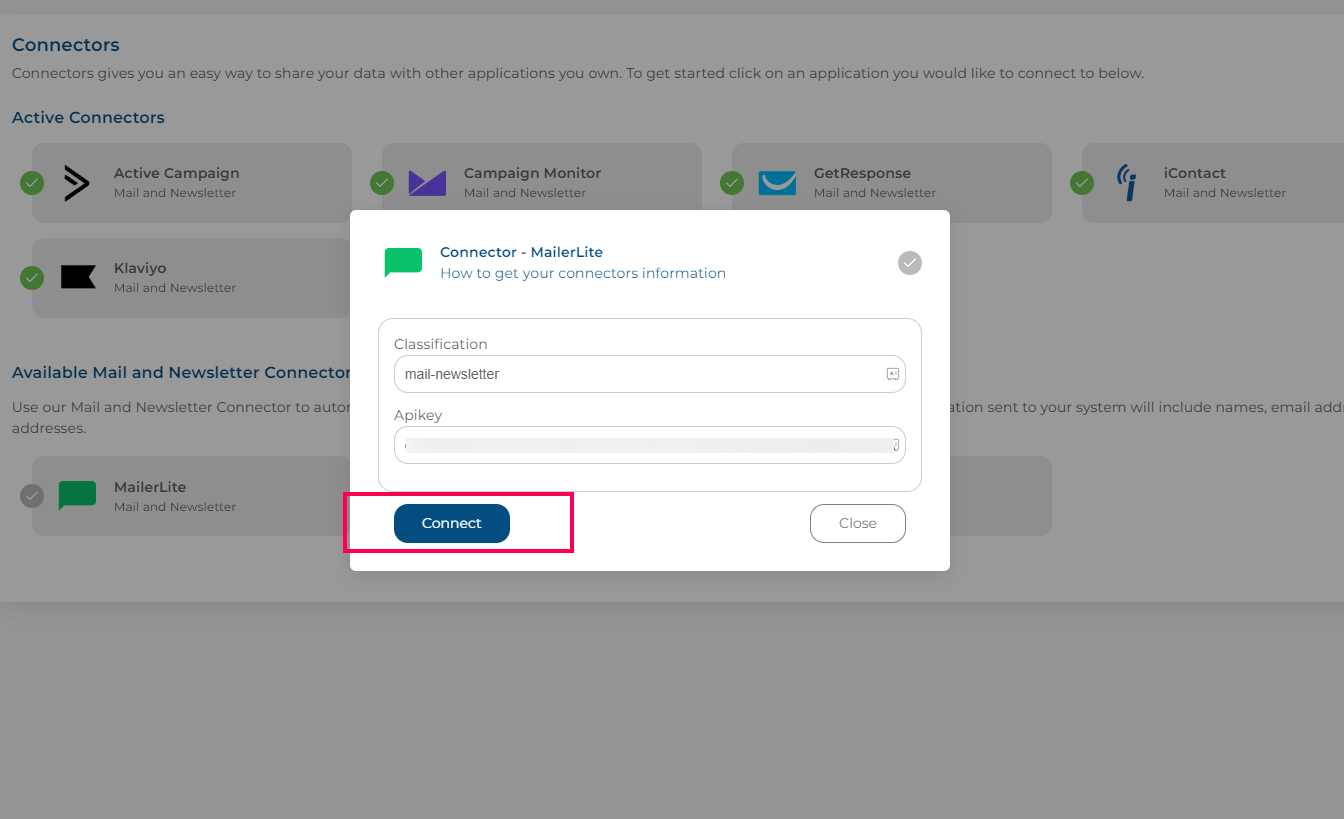
Task: Toggle the green check beside Active Campaign
Action: click(32, 183)
